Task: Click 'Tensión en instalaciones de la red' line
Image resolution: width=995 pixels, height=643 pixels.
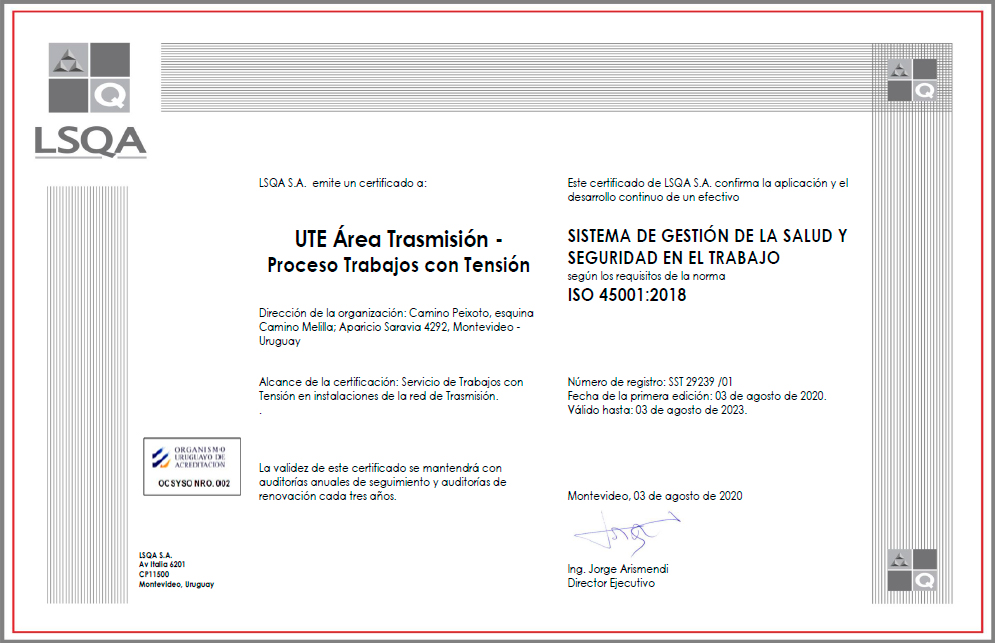Action: click(x=378, y=395)
